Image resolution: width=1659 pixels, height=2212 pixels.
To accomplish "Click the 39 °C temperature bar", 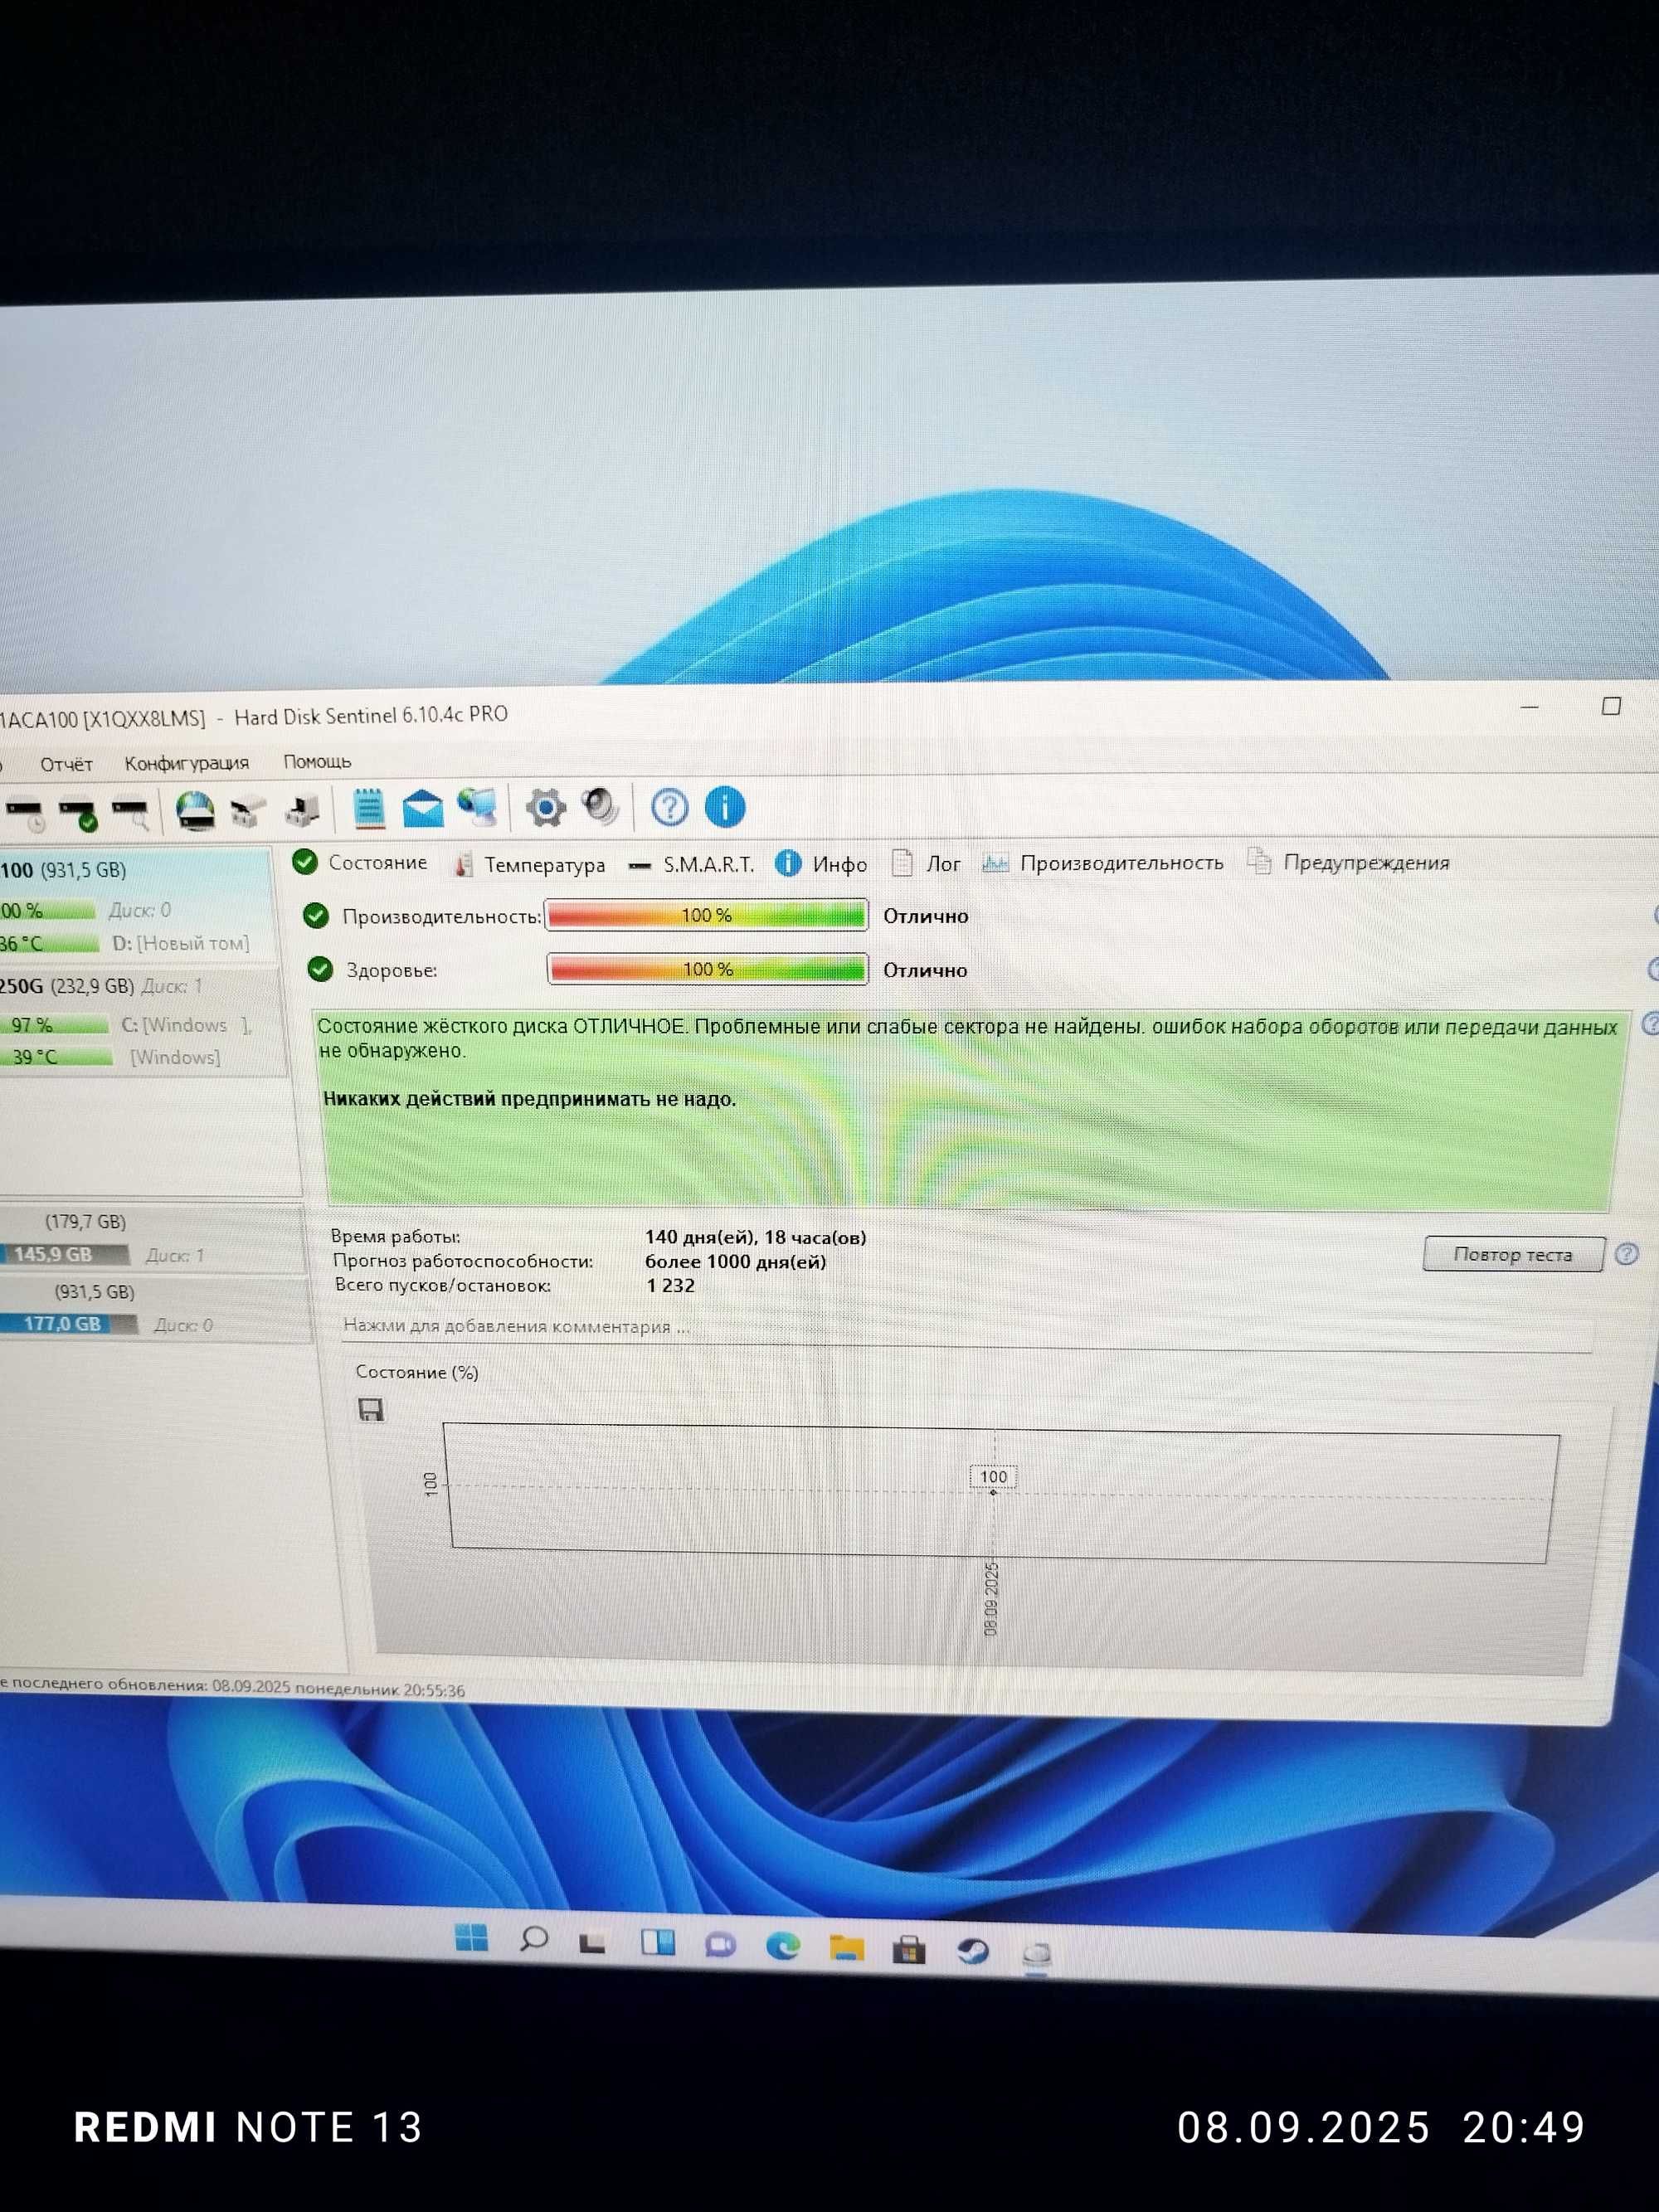I will click(56, 1057).
